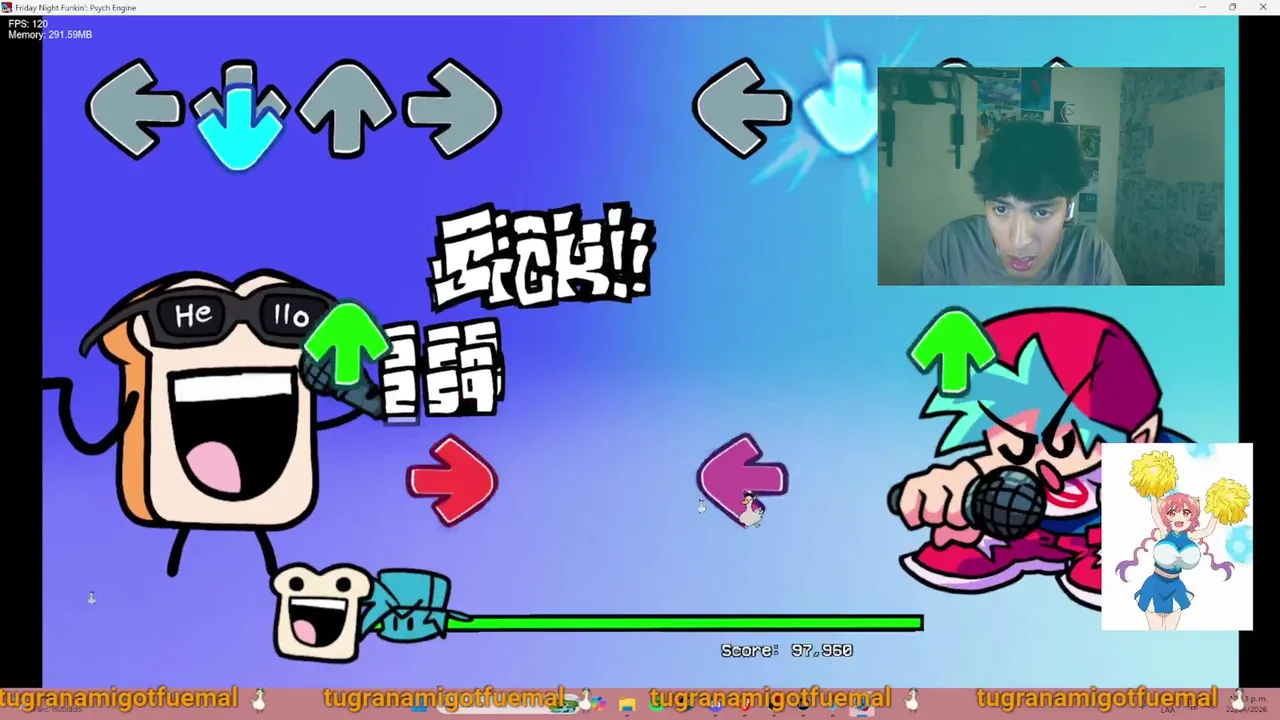
Task: Click the red right arrow note
Action: click(x=452, y=481)
